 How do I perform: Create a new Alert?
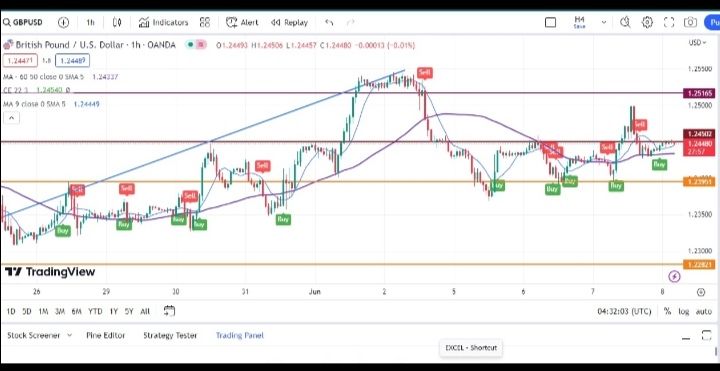[242, 22]
